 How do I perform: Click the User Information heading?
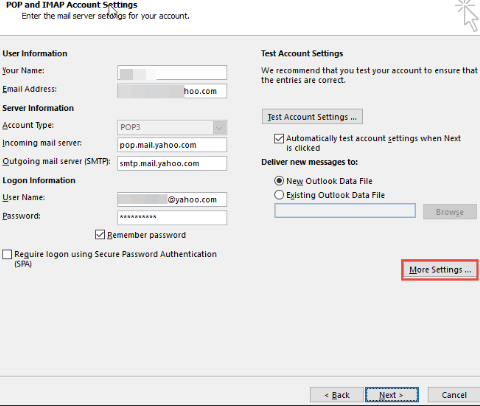(35, 53)
